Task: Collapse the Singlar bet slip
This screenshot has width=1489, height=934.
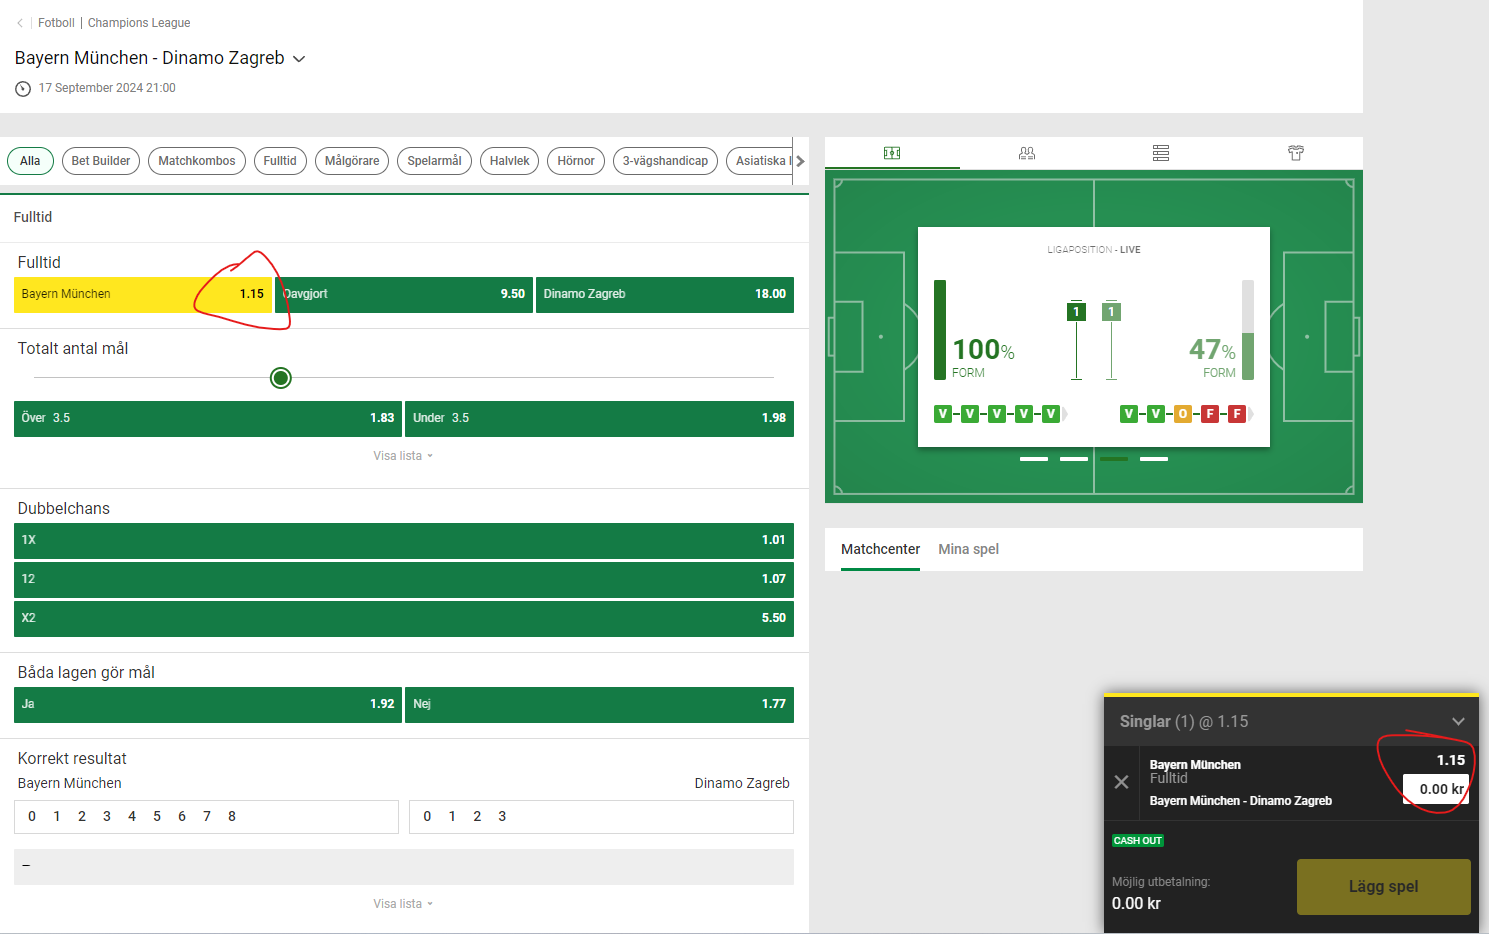Action: click(1458, 721)
